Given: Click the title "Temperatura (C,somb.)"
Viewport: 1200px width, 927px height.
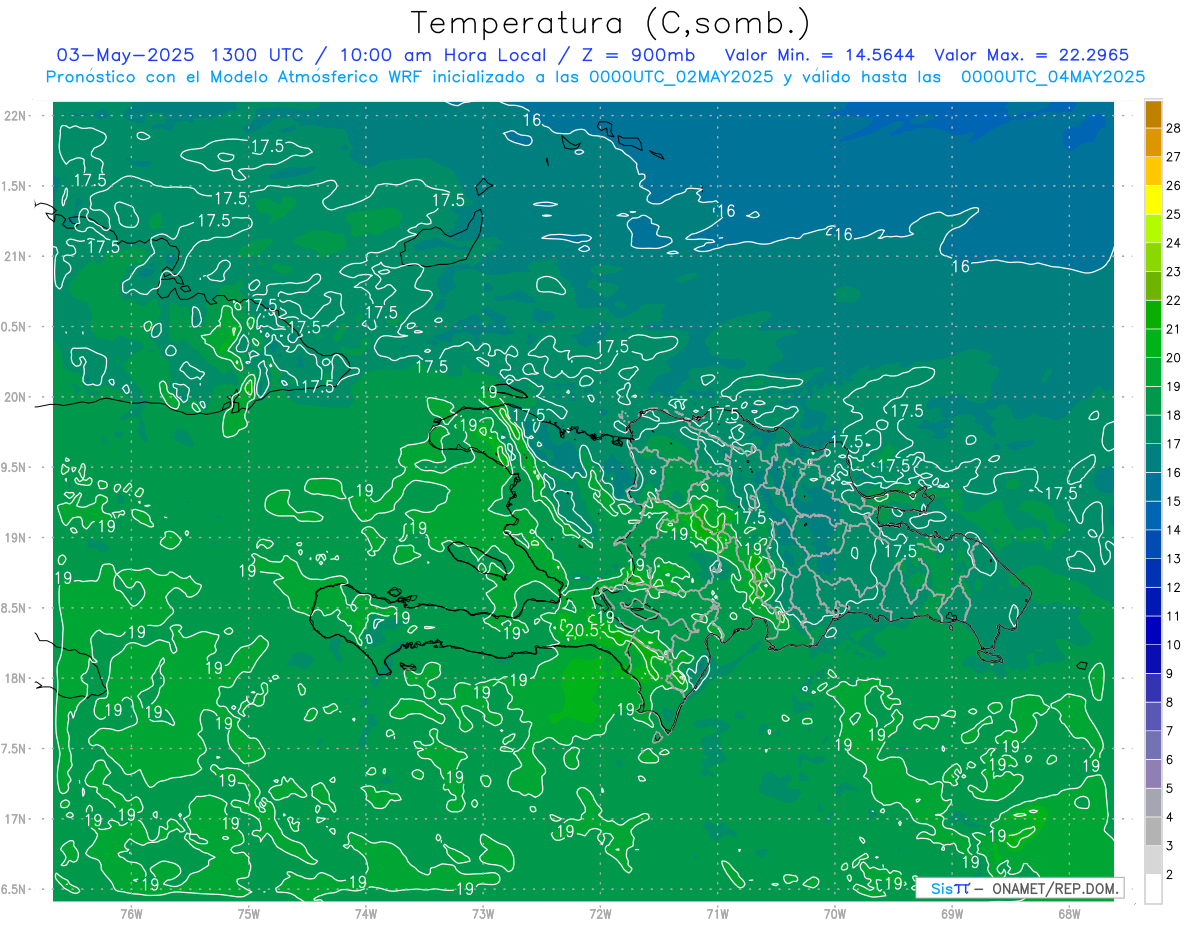Looking at the screenshot, I should click(x=610, y=24).
